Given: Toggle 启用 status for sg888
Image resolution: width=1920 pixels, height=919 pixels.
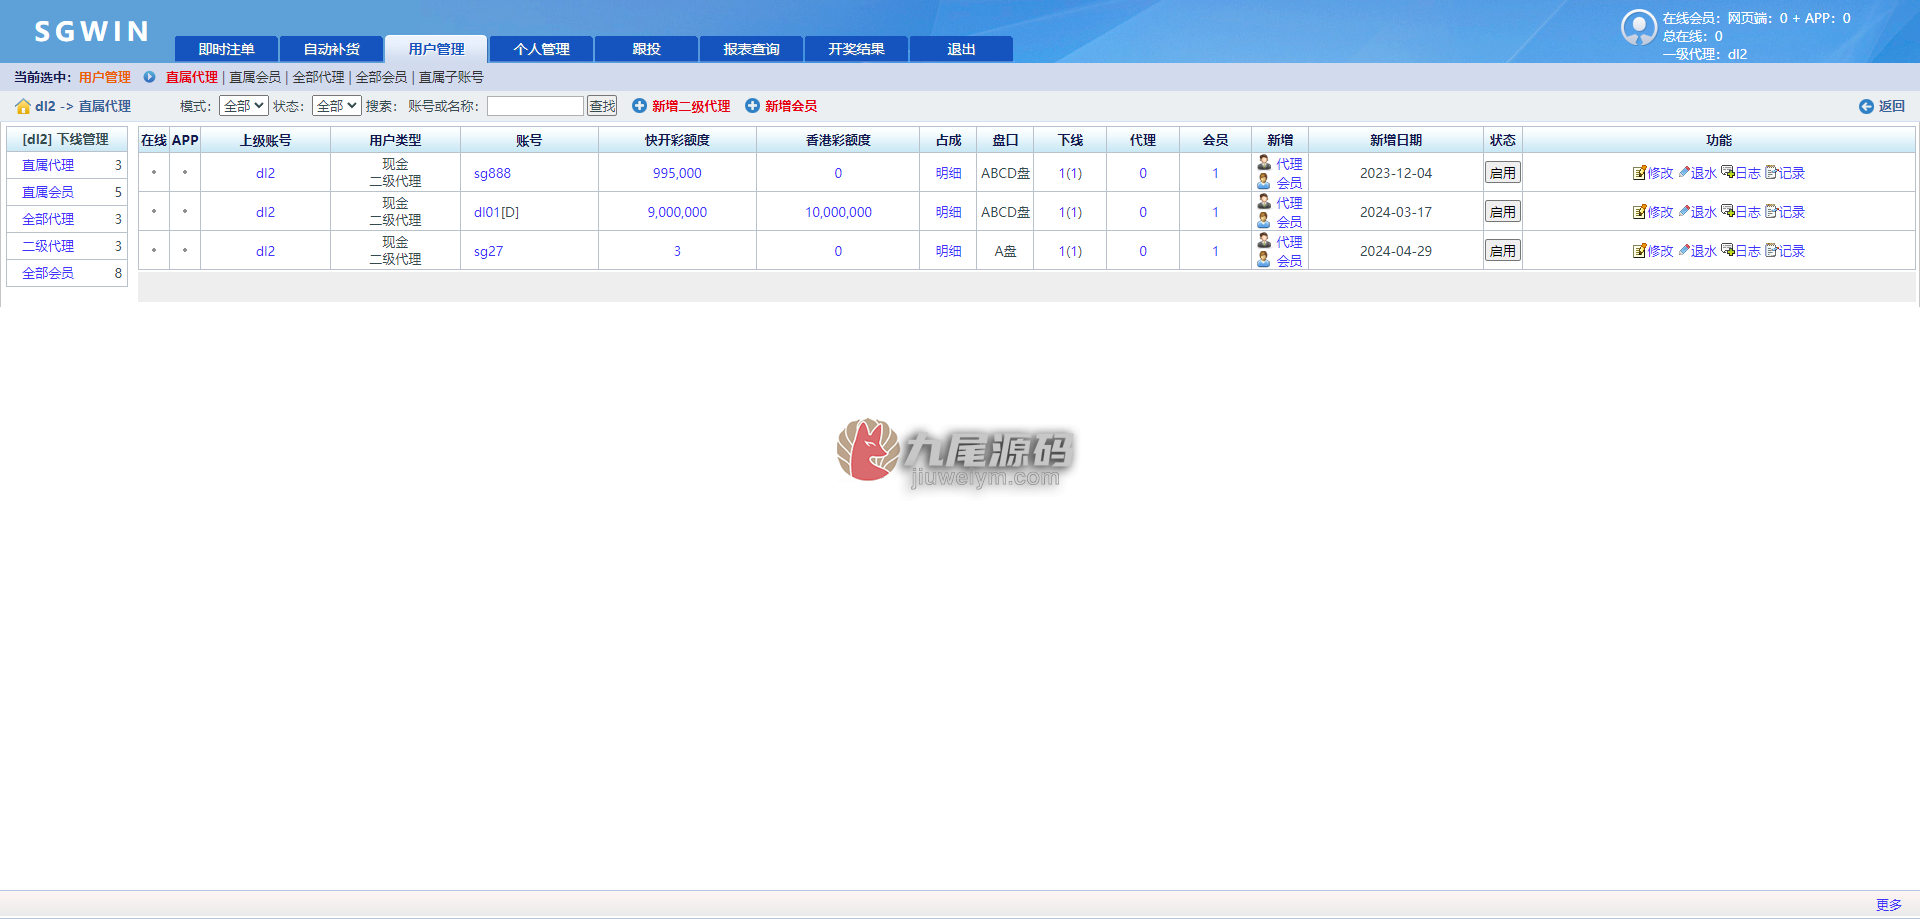Looking at the screenshot, I should point(1502,173).
